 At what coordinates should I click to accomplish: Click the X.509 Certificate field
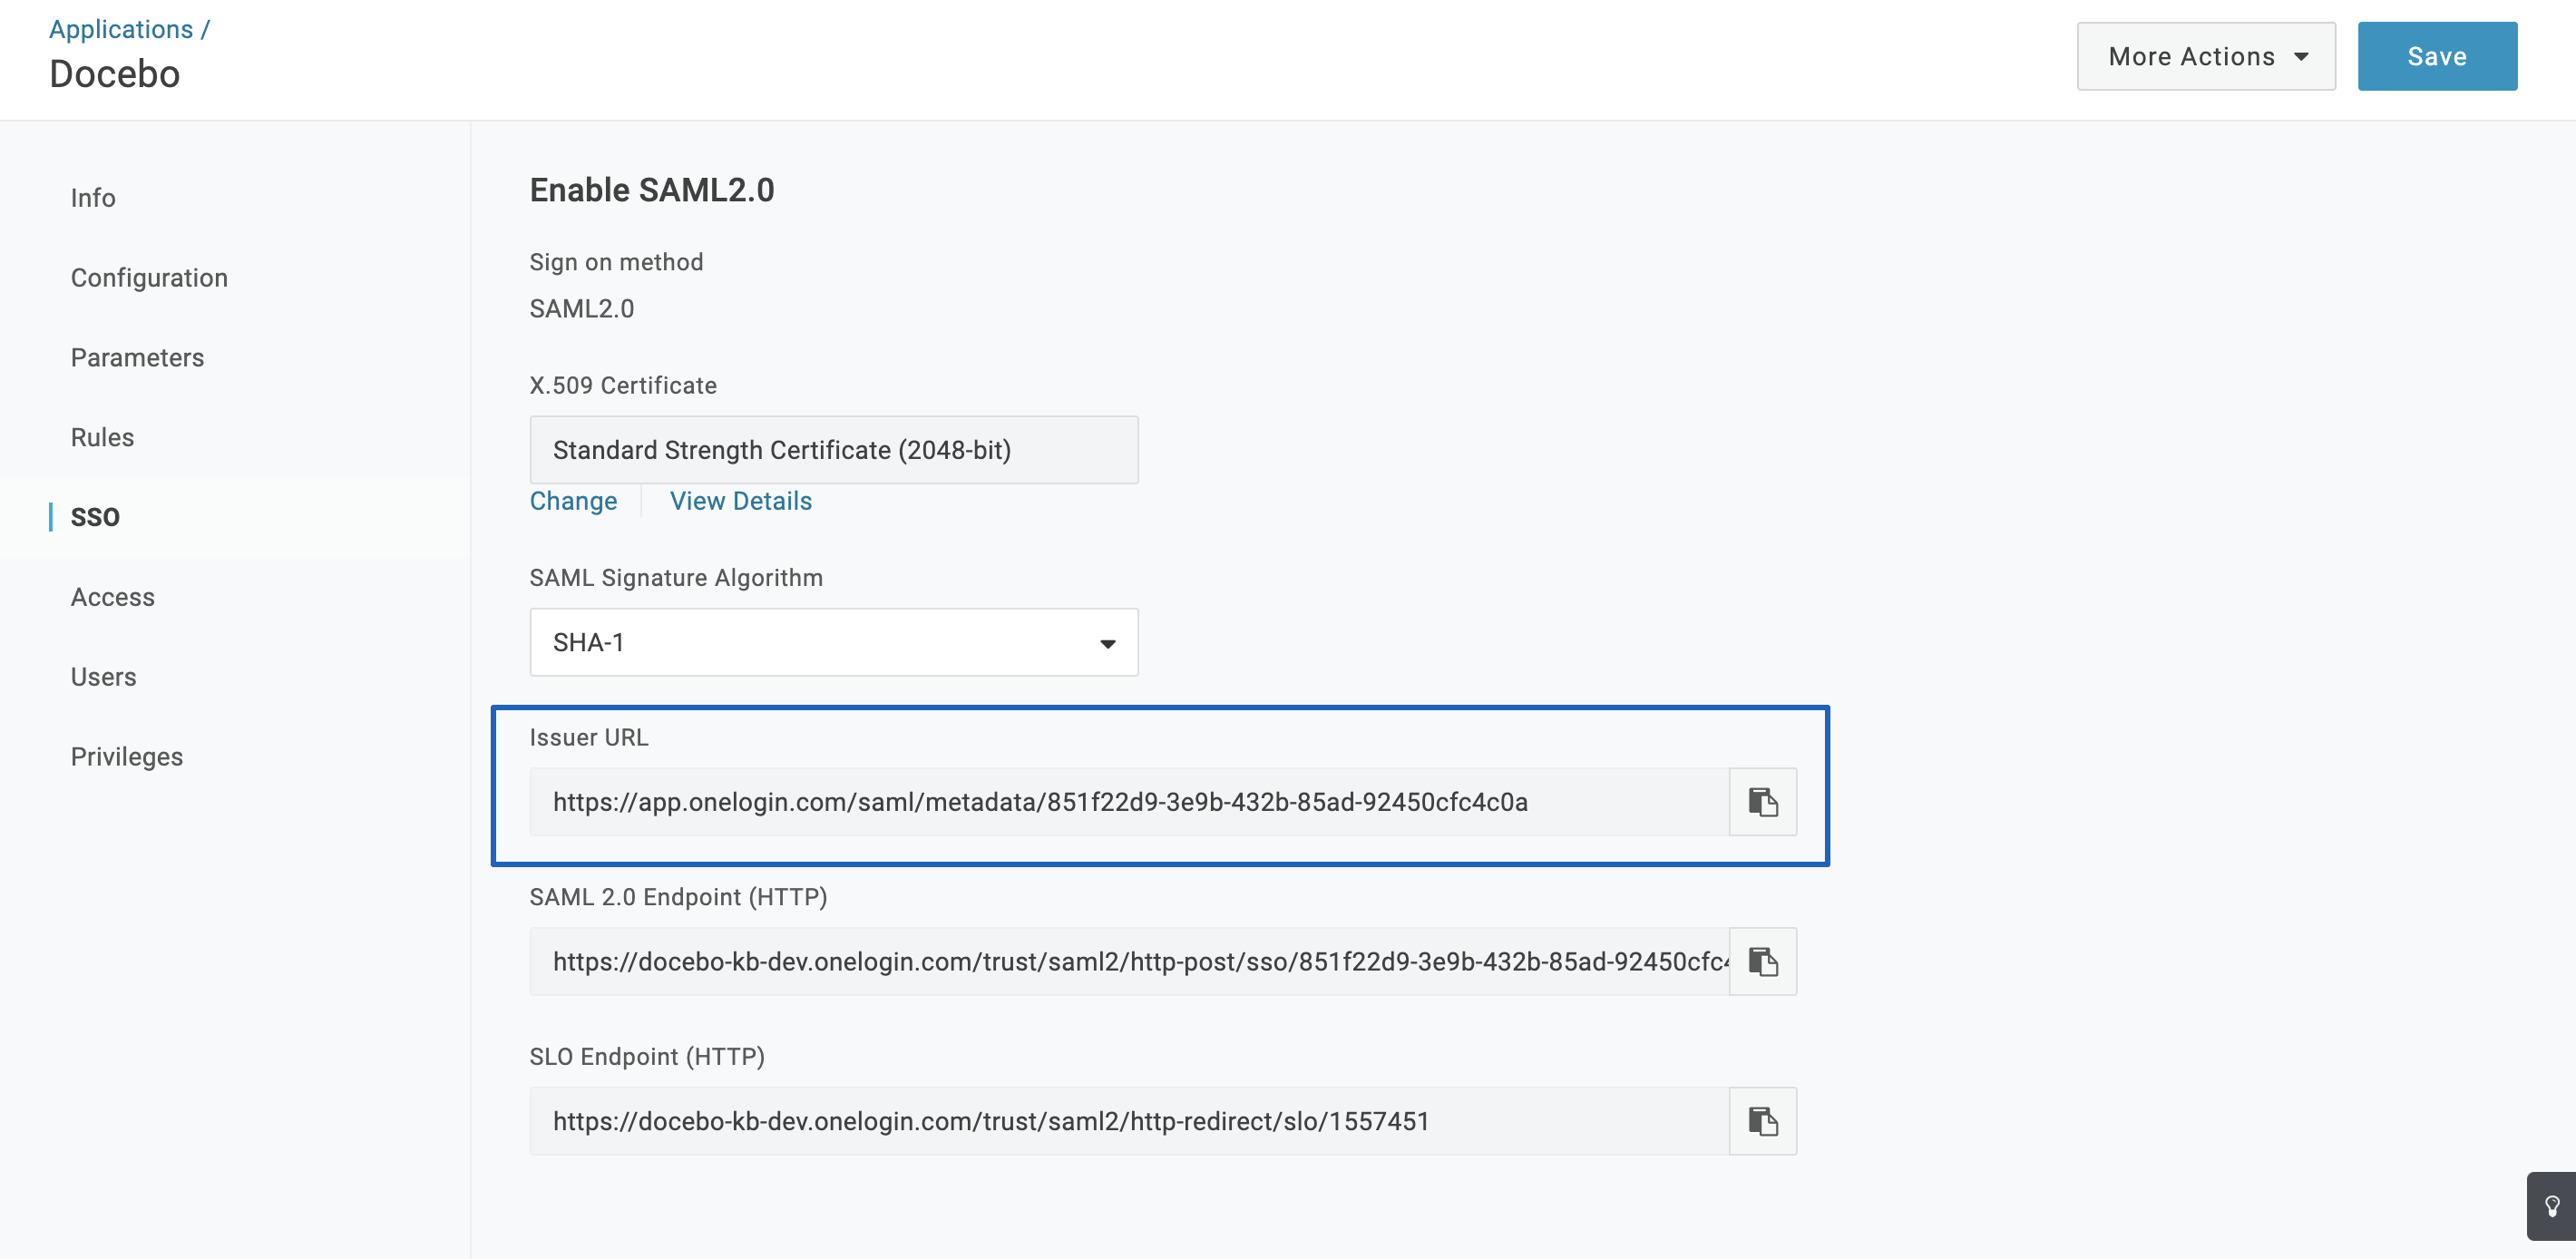pyautogui.click(x=833, y=450)
